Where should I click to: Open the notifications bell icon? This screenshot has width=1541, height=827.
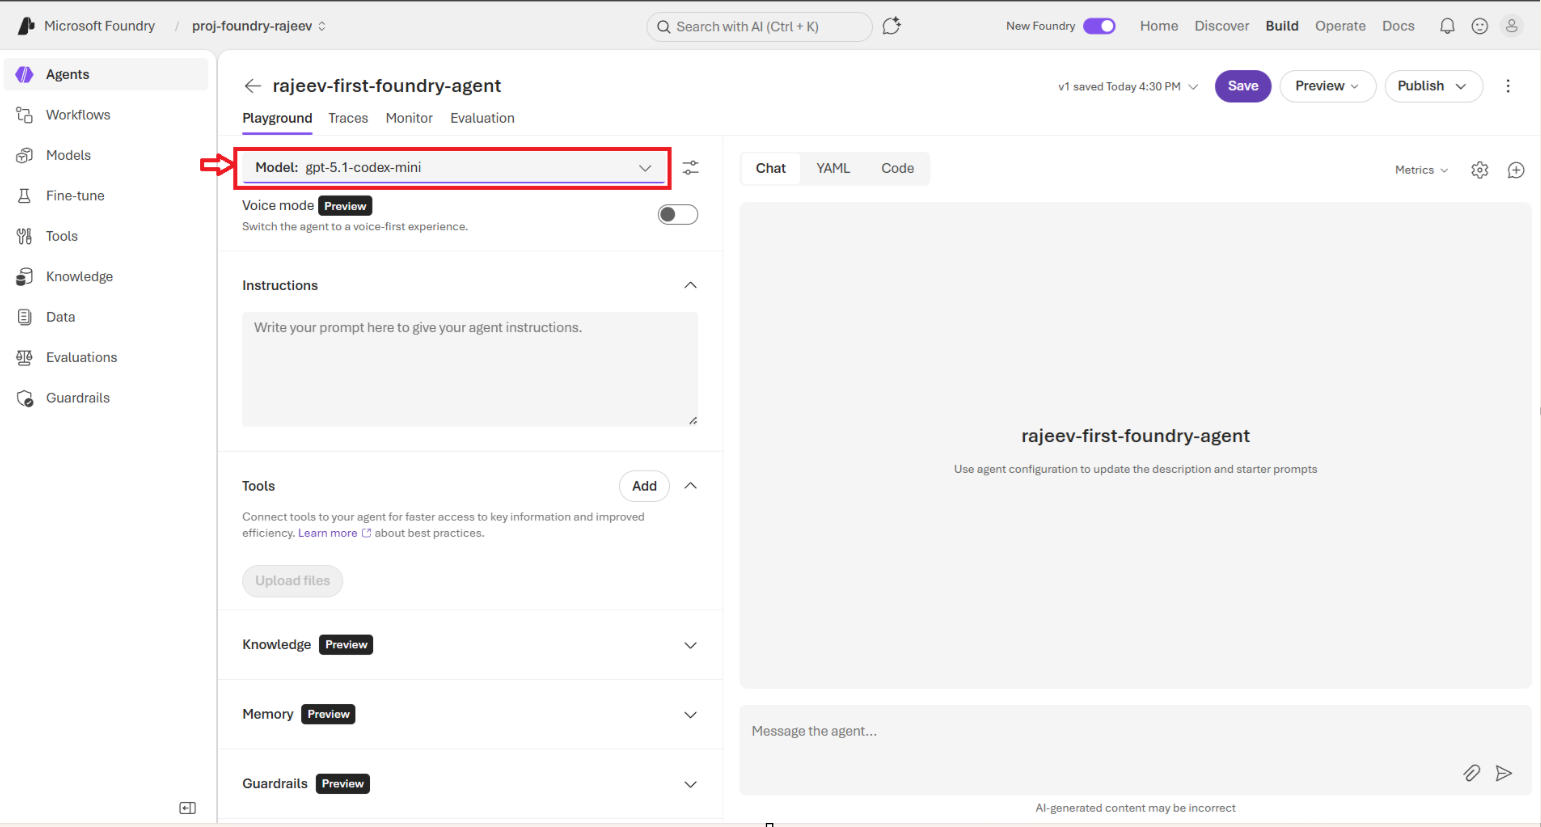[x=1446, y=26]
